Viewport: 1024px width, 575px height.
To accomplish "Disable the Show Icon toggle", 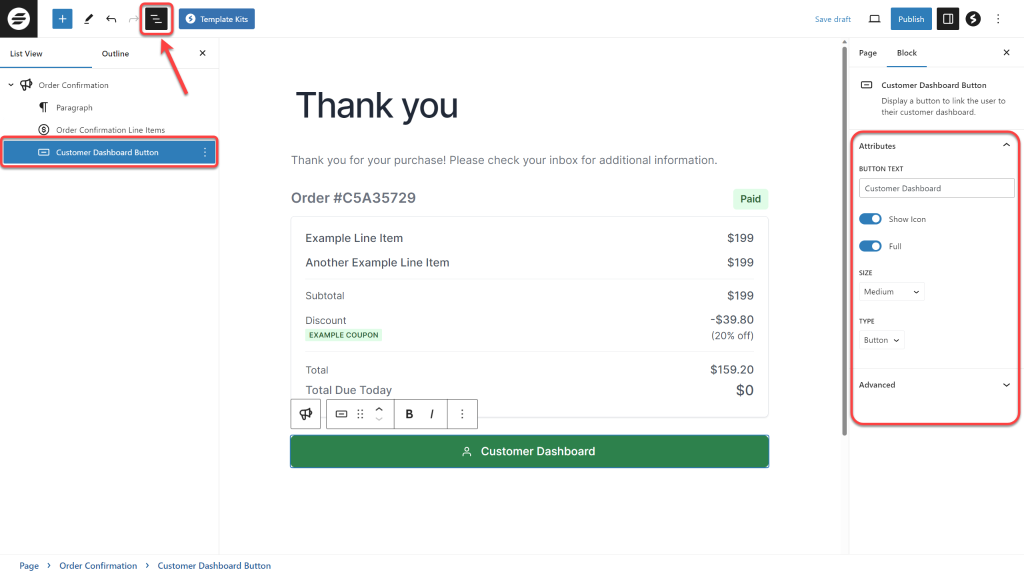I will [x=870, y=219].
